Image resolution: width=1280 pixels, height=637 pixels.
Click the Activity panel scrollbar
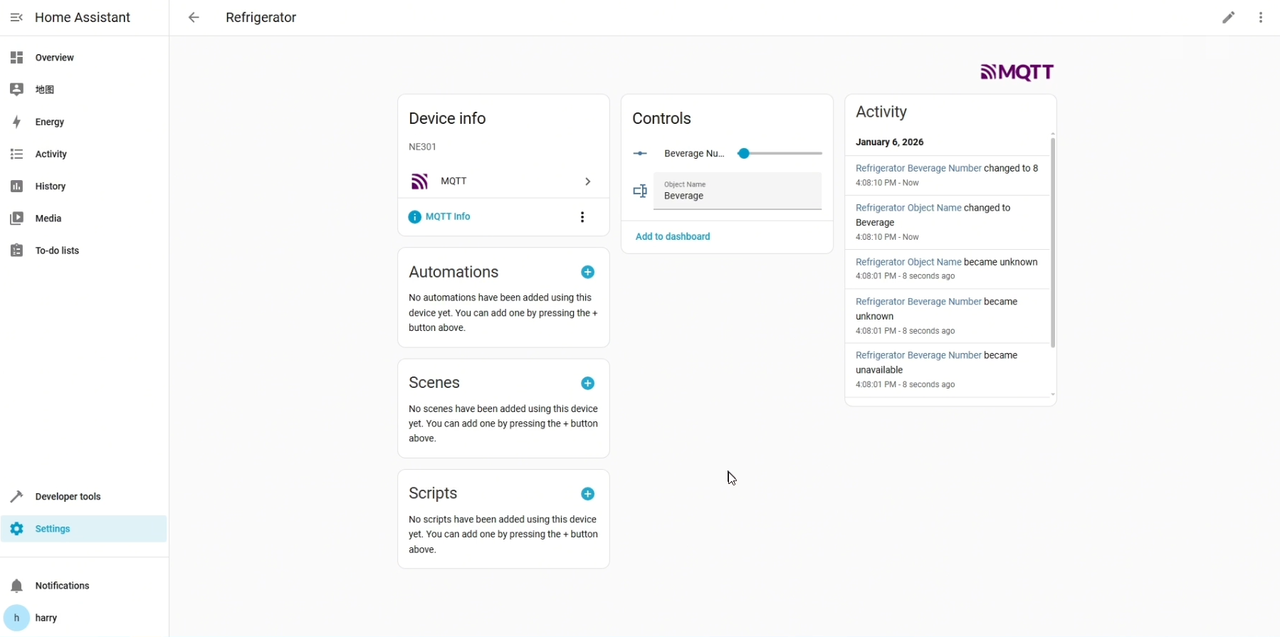[x=1053, y=240]
